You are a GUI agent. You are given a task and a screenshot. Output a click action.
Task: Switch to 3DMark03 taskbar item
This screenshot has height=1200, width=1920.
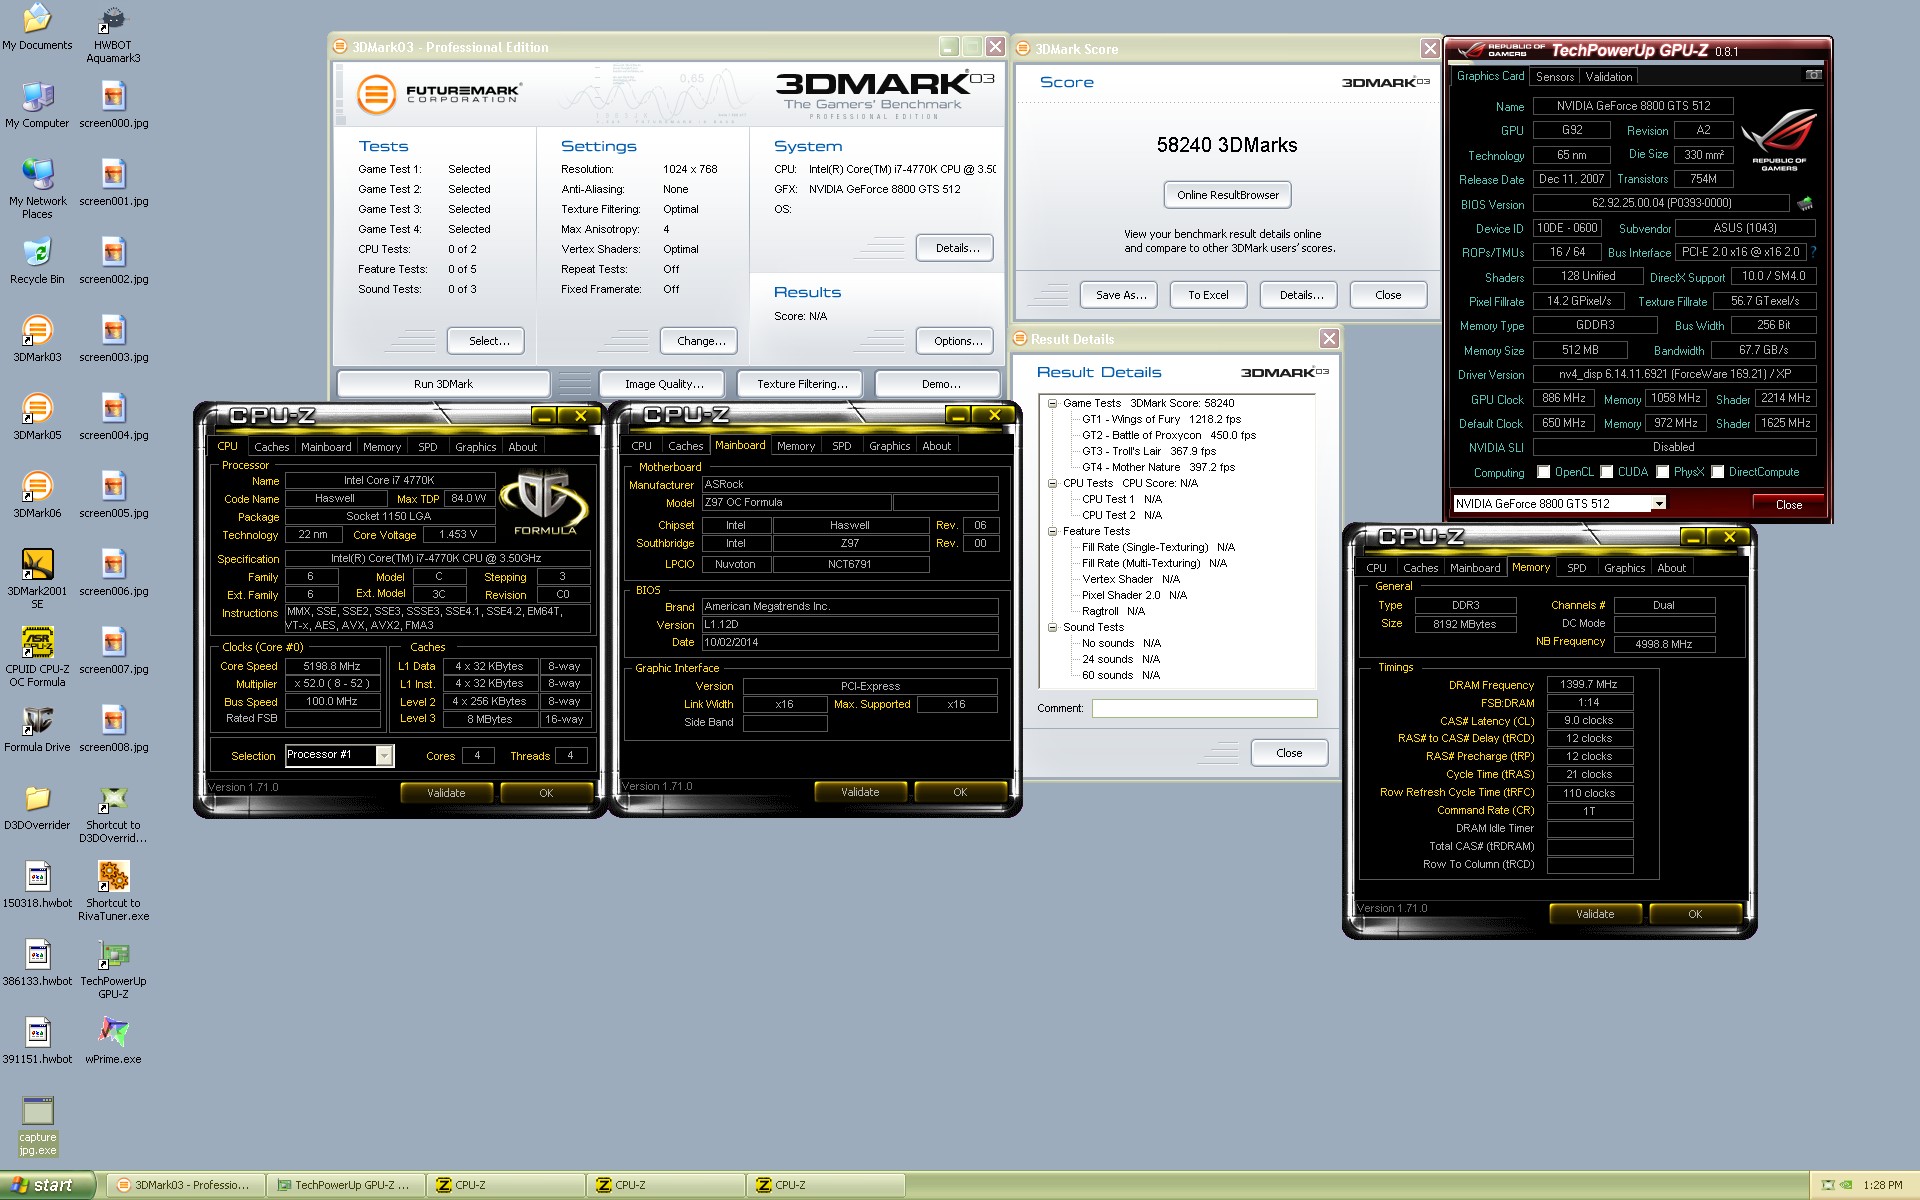tap(186, 1185)
